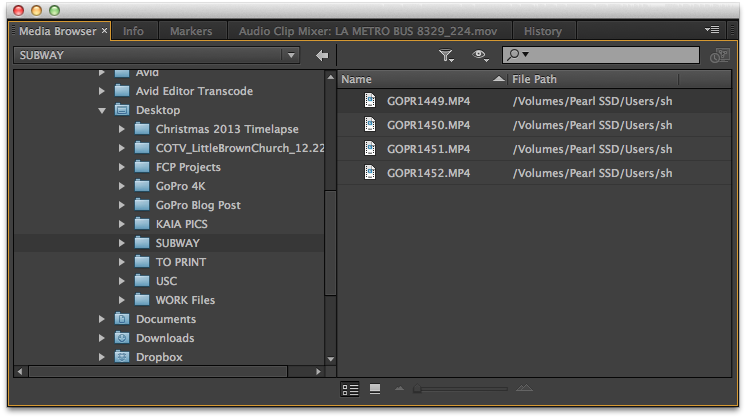Select the Desktop folder icon
The width and height of the screenshot is (746, 418).
pos(122,110)
